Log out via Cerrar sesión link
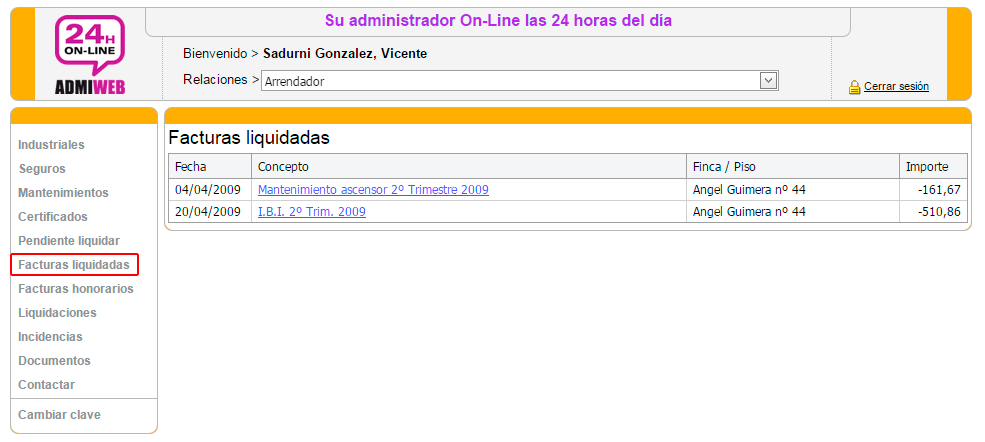This screenshot has height=442, width=985. [x=896, y=87]
